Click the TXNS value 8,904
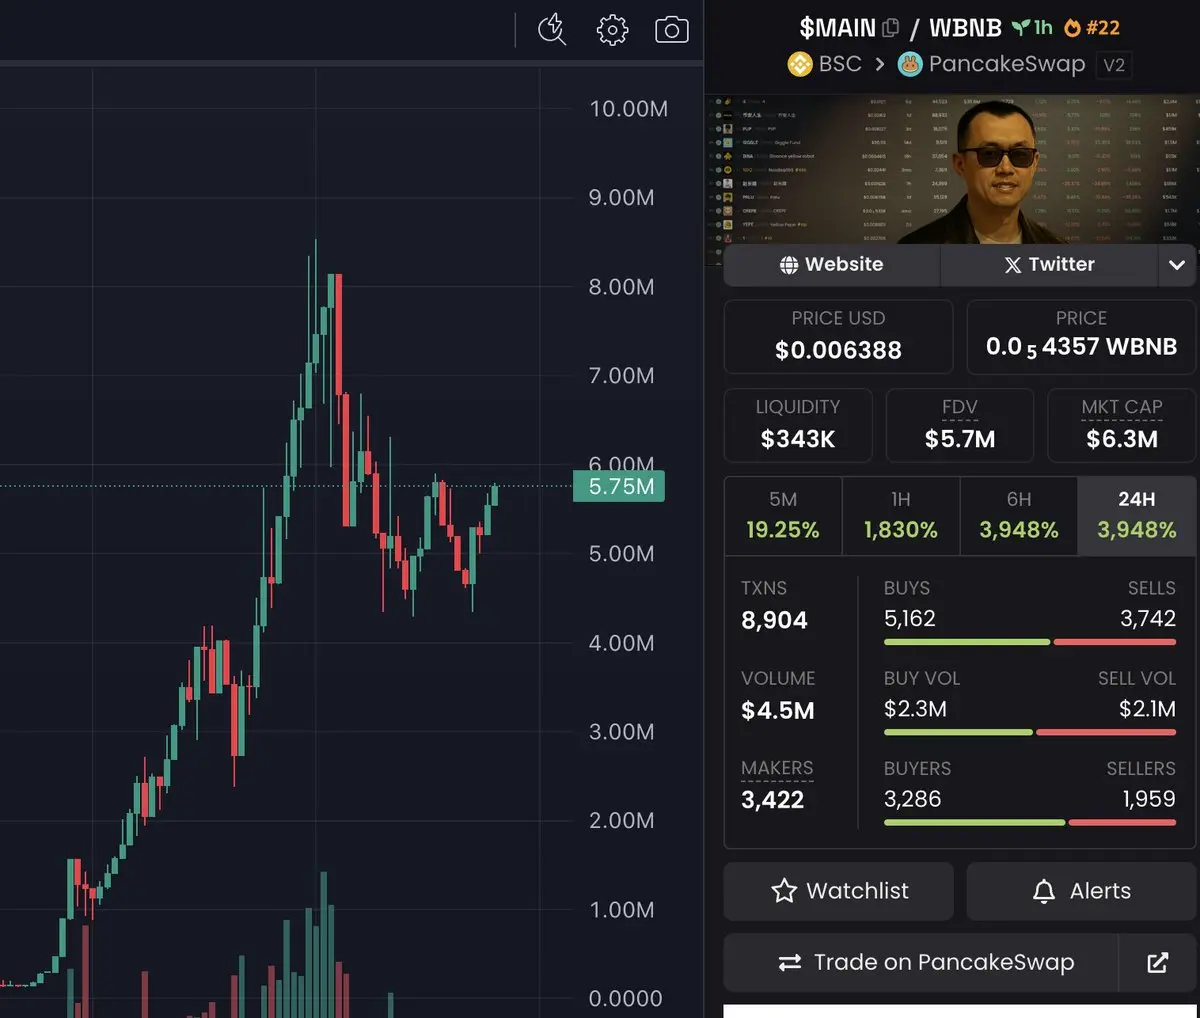Image resolution: width=1200 pixels, height=1018 pixels. 774,620
